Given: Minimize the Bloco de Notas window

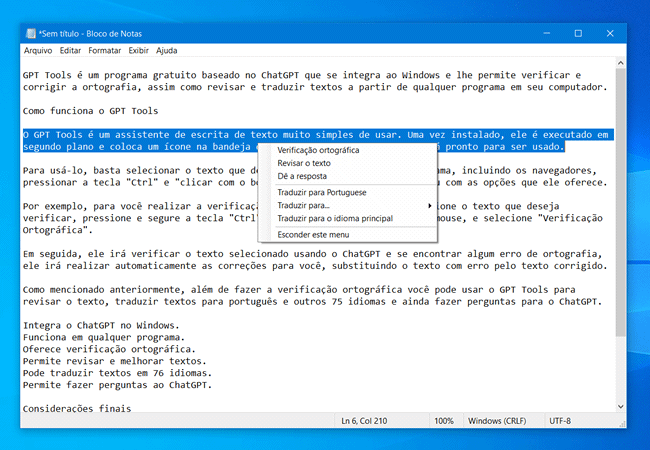Looking at the screenshot, I should coord(547,34).
